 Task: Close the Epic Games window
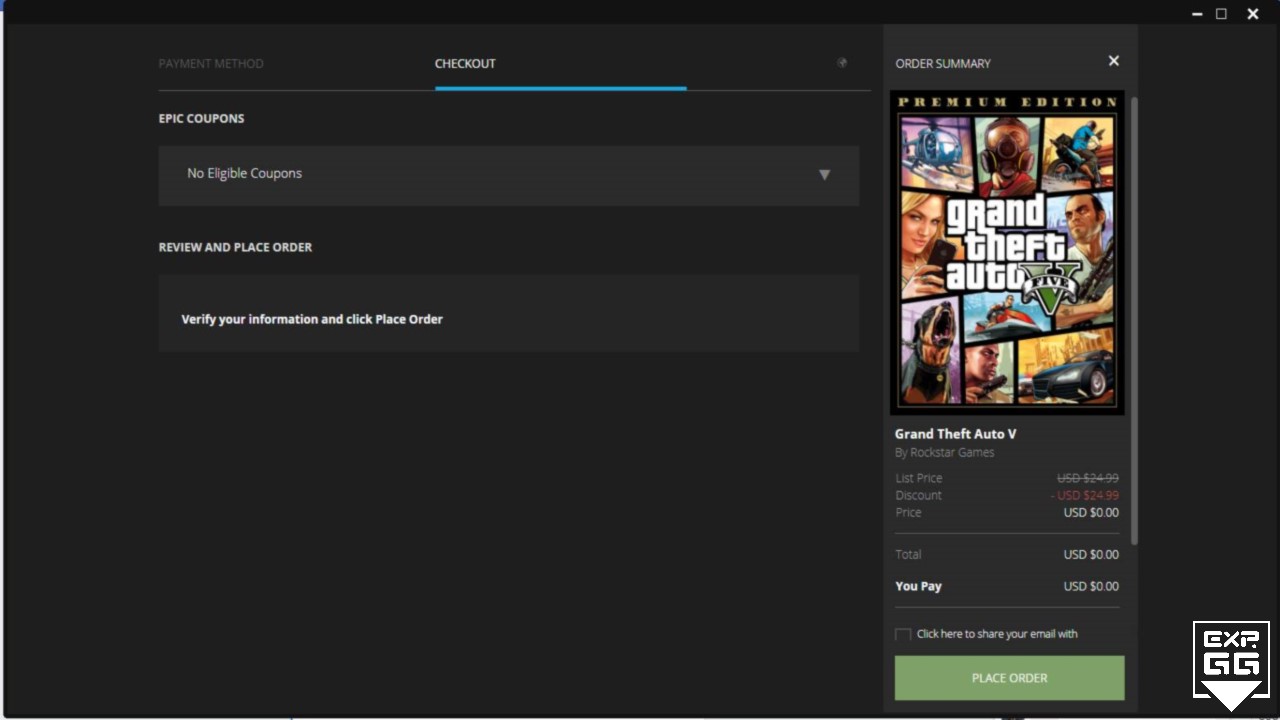[1252, 14]
